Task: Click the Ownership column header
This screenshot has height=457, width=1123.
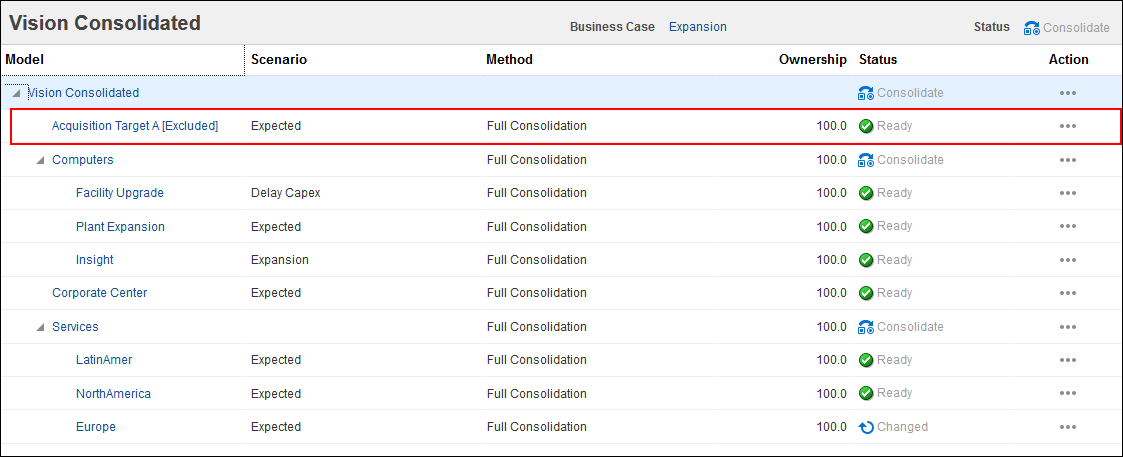Action: coord(812,59)
